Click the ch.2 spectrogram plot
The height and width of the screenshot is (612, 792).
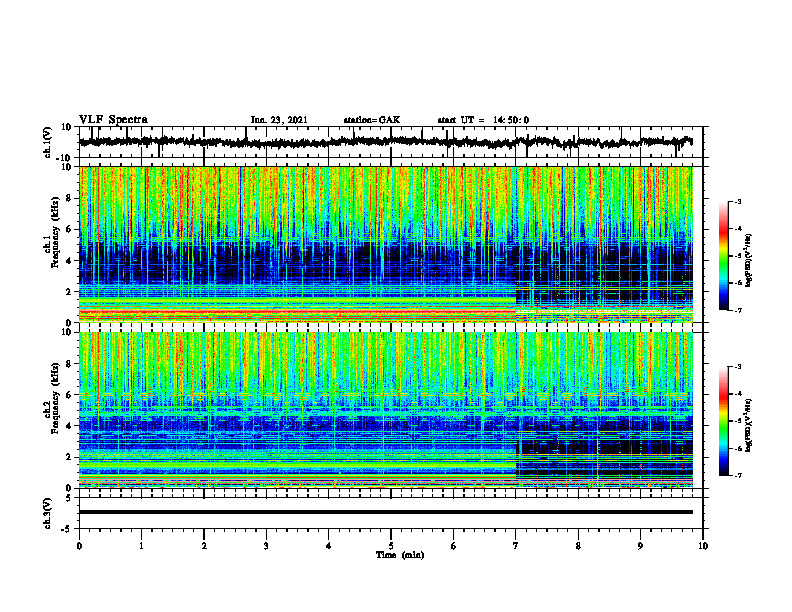(x=386, y=410)
